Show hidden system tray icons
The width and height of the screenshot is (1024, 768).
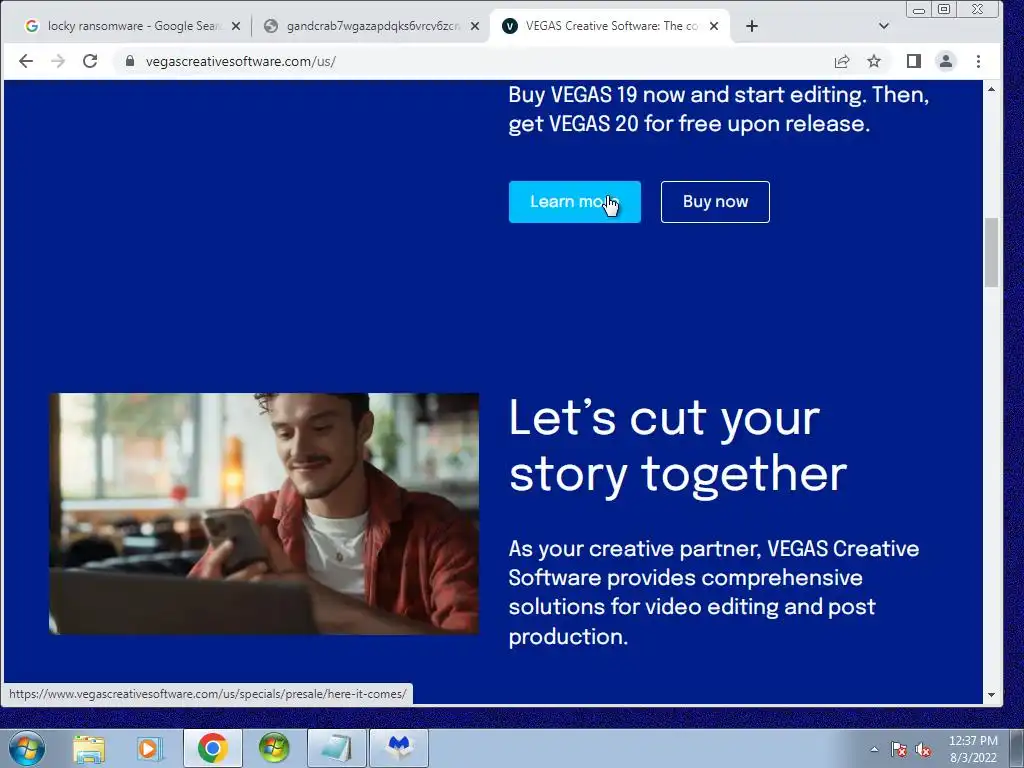pyautogui.click(x=874, y=750)
